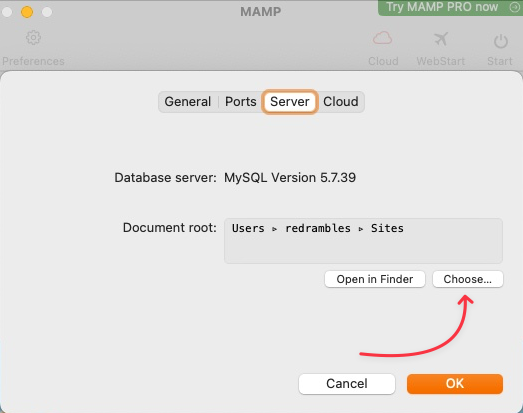Click the MySQL Version 5.7.39 text

[290, 177]
